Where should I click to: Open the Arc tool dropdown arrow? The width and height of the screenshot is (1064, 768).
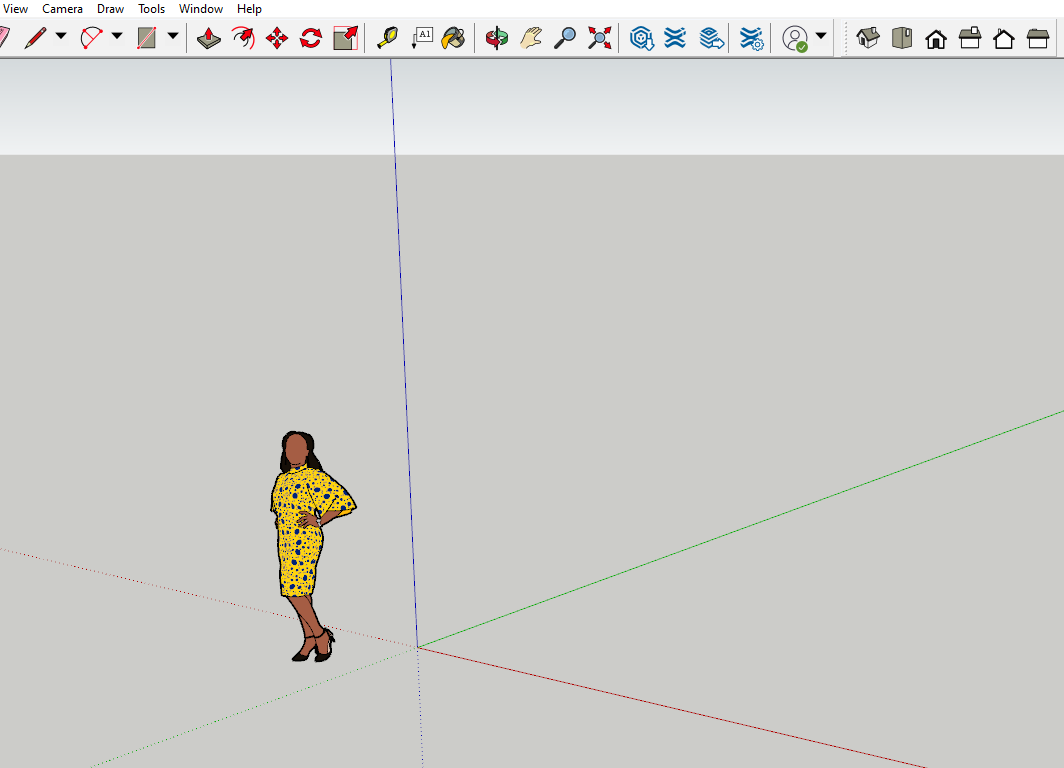coord(117,37)
